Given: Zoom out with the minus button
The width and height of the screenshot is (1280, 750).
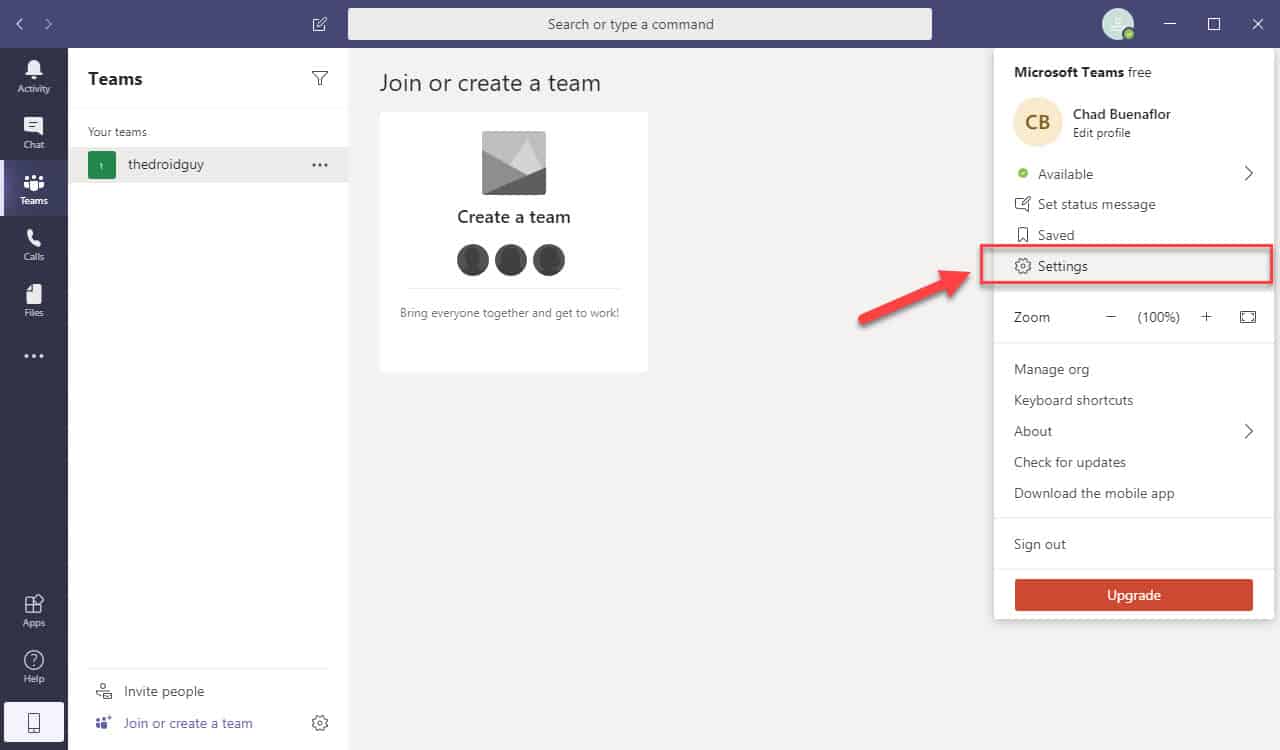Looking at the screenshot, I should [1110, 317].
